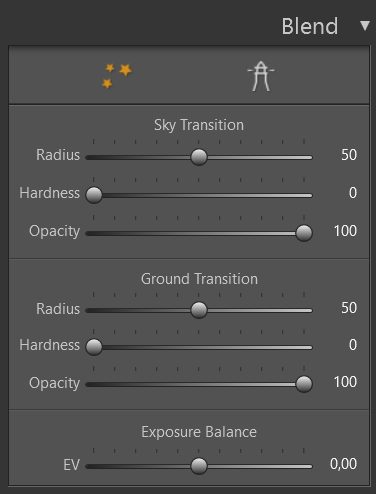
Task: Click the EV value 0,00 field
Action: pos(343,464)
